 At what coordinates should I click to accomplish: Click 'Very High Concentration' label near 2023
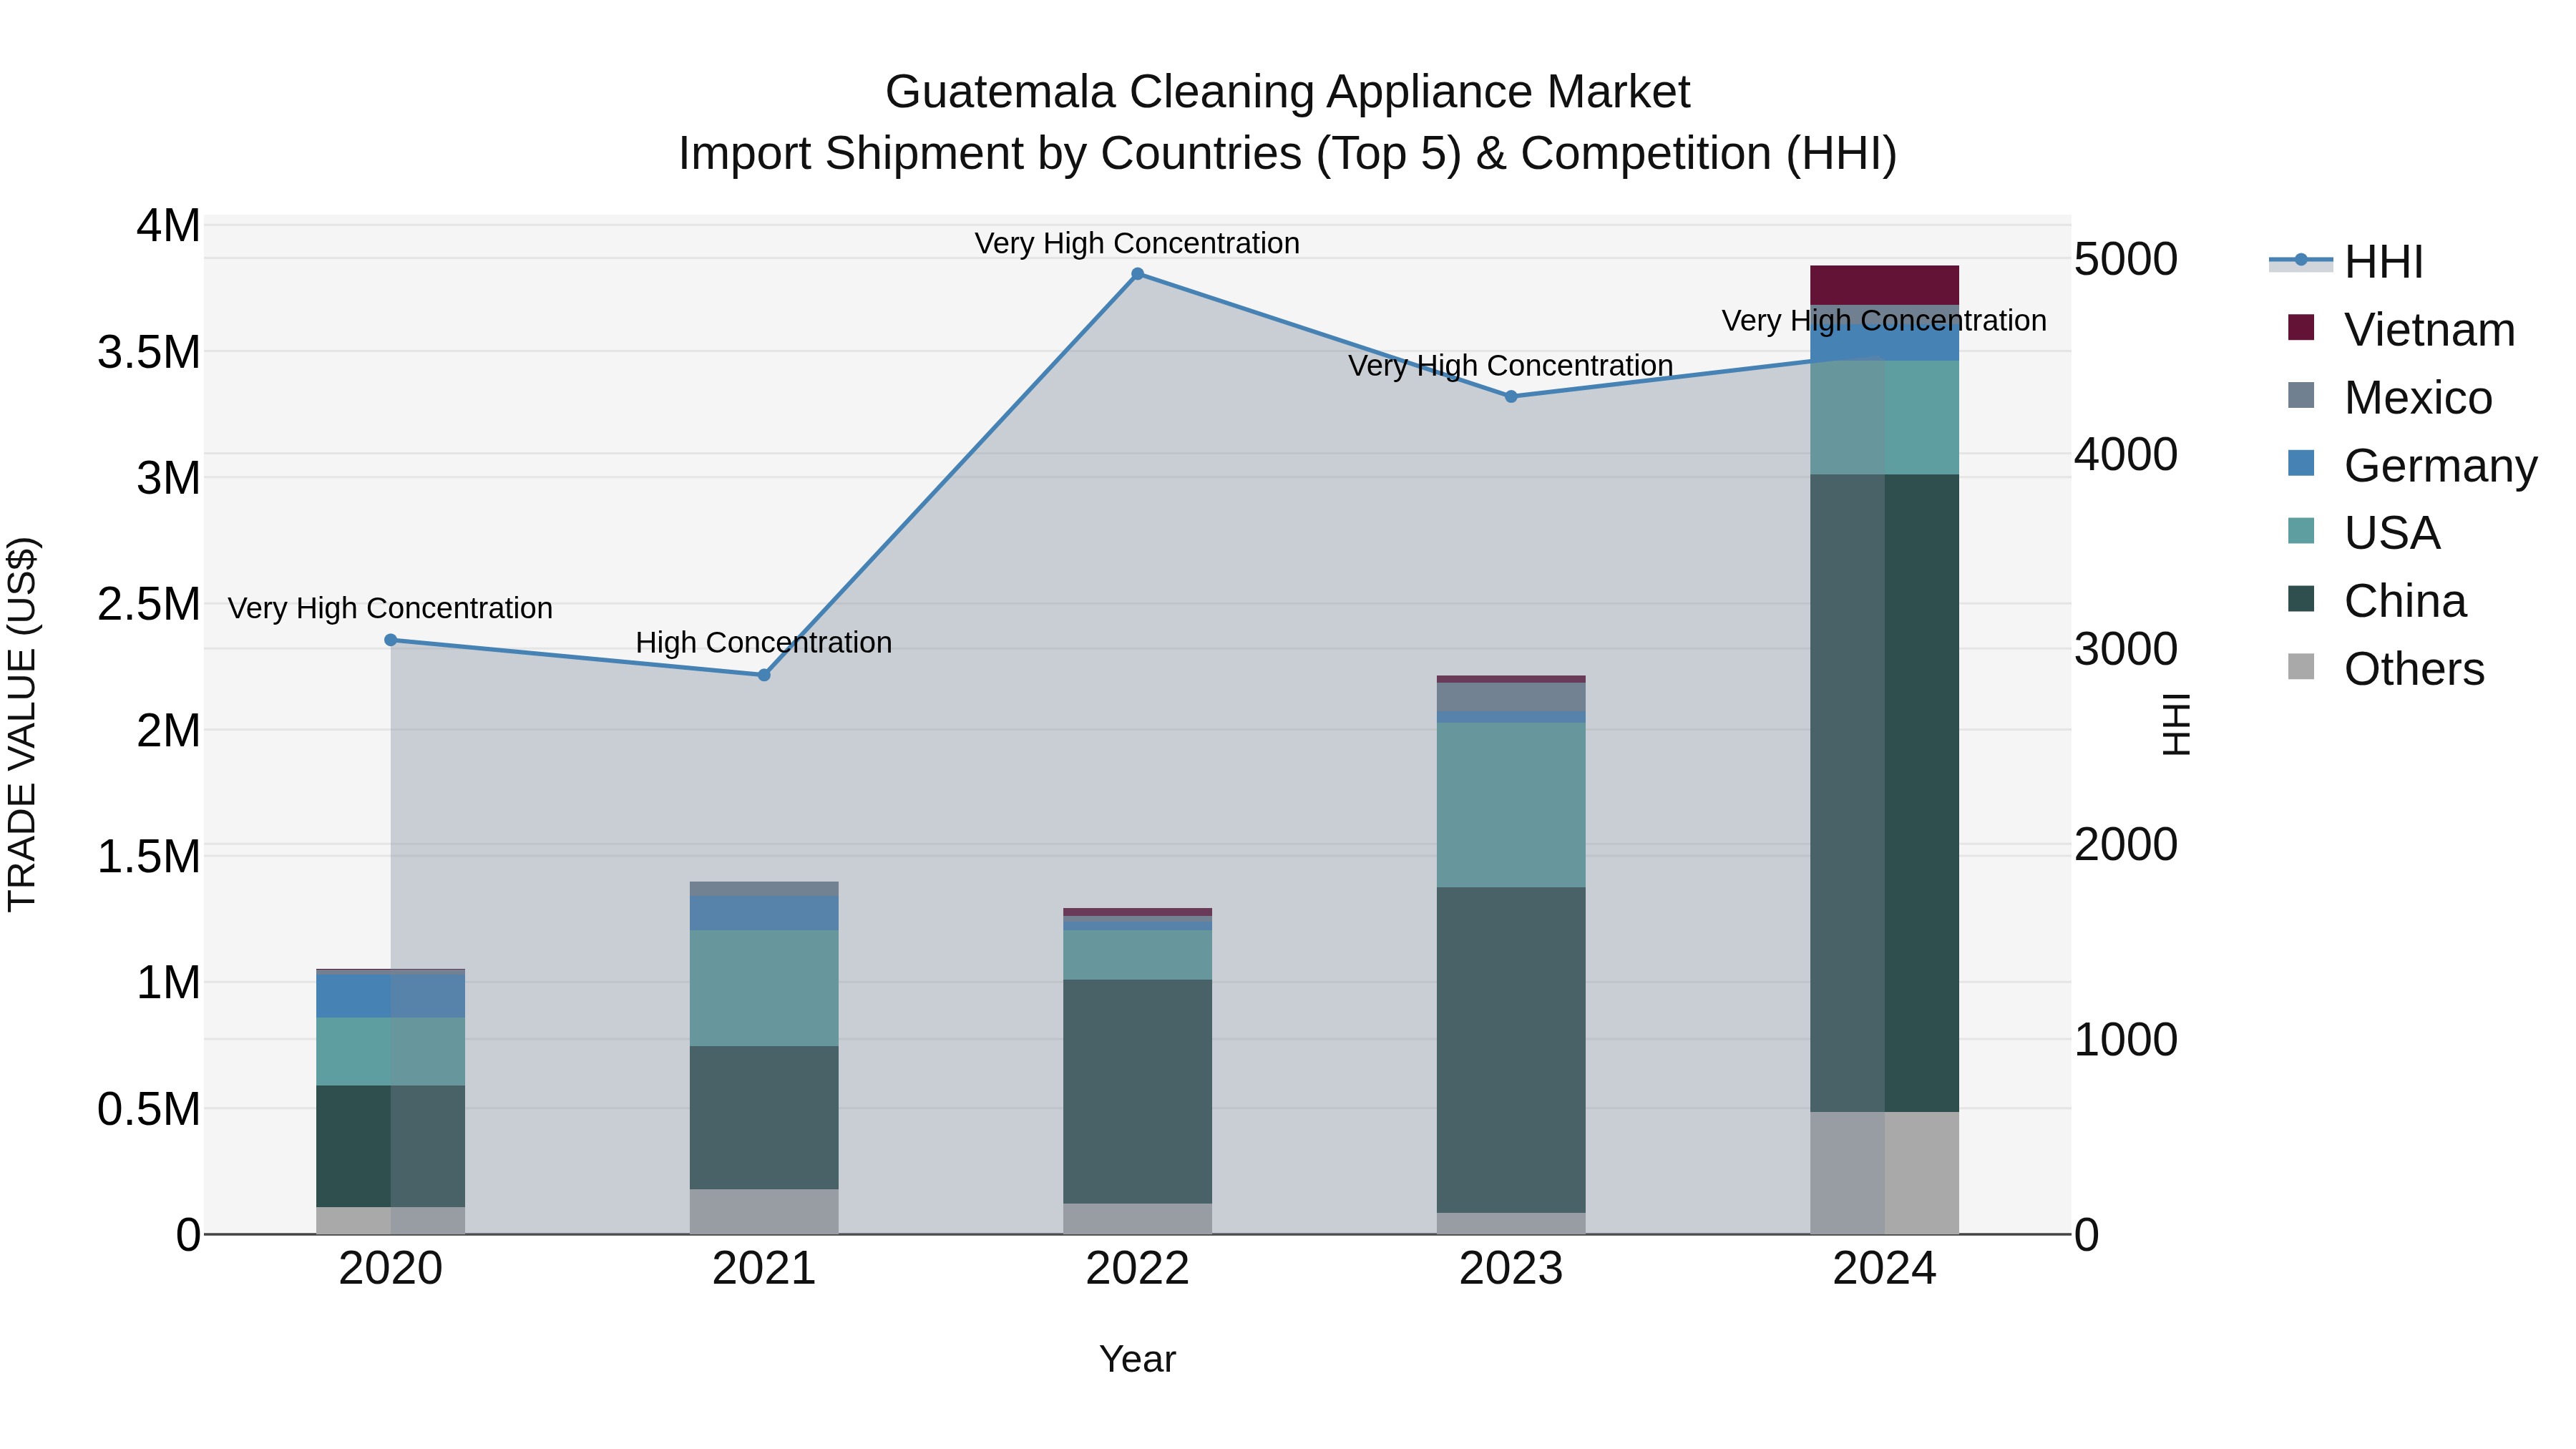tap(1511, 366)
